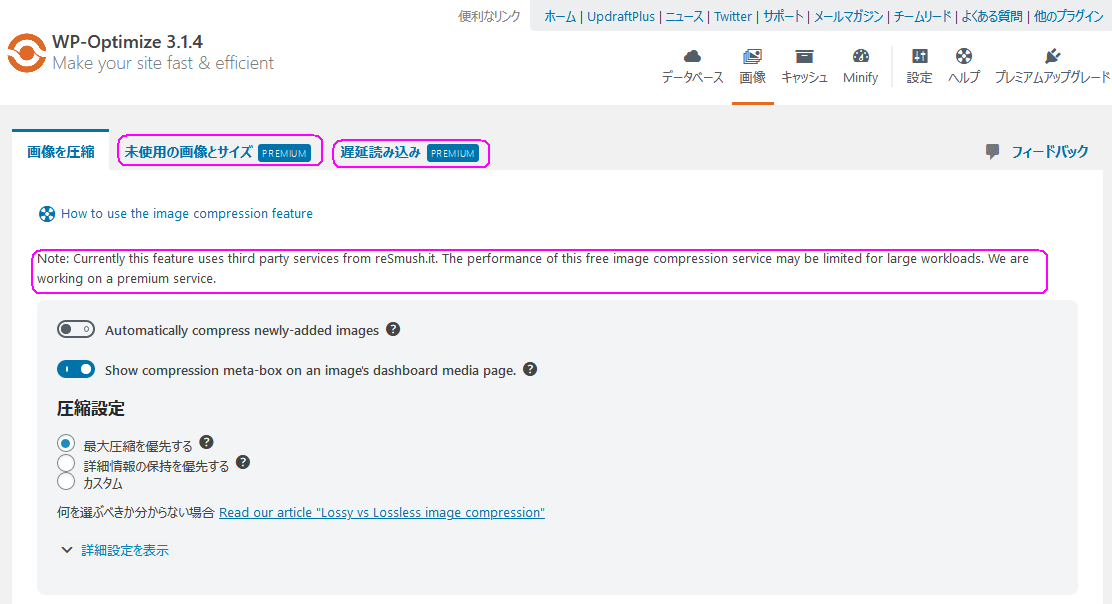
Task: Select the 画像 images icon
Action: coord(752,57)
